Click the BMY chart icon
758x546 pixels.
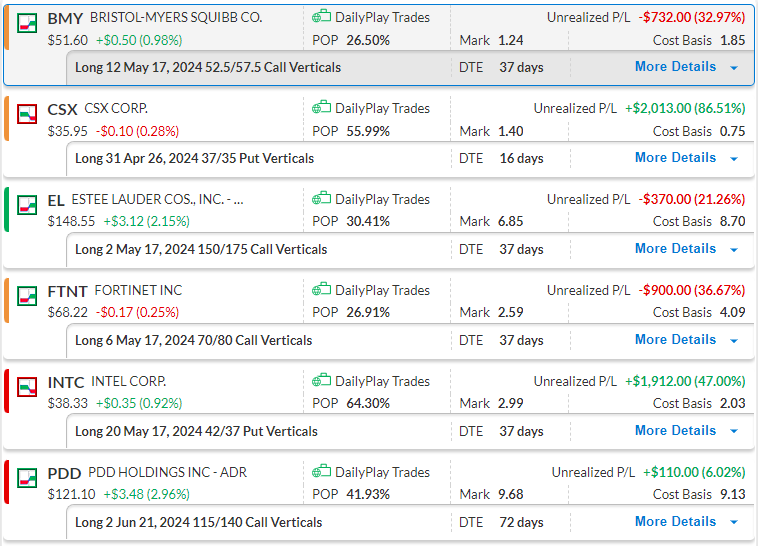pyautogui.click(x=27, y=23)
